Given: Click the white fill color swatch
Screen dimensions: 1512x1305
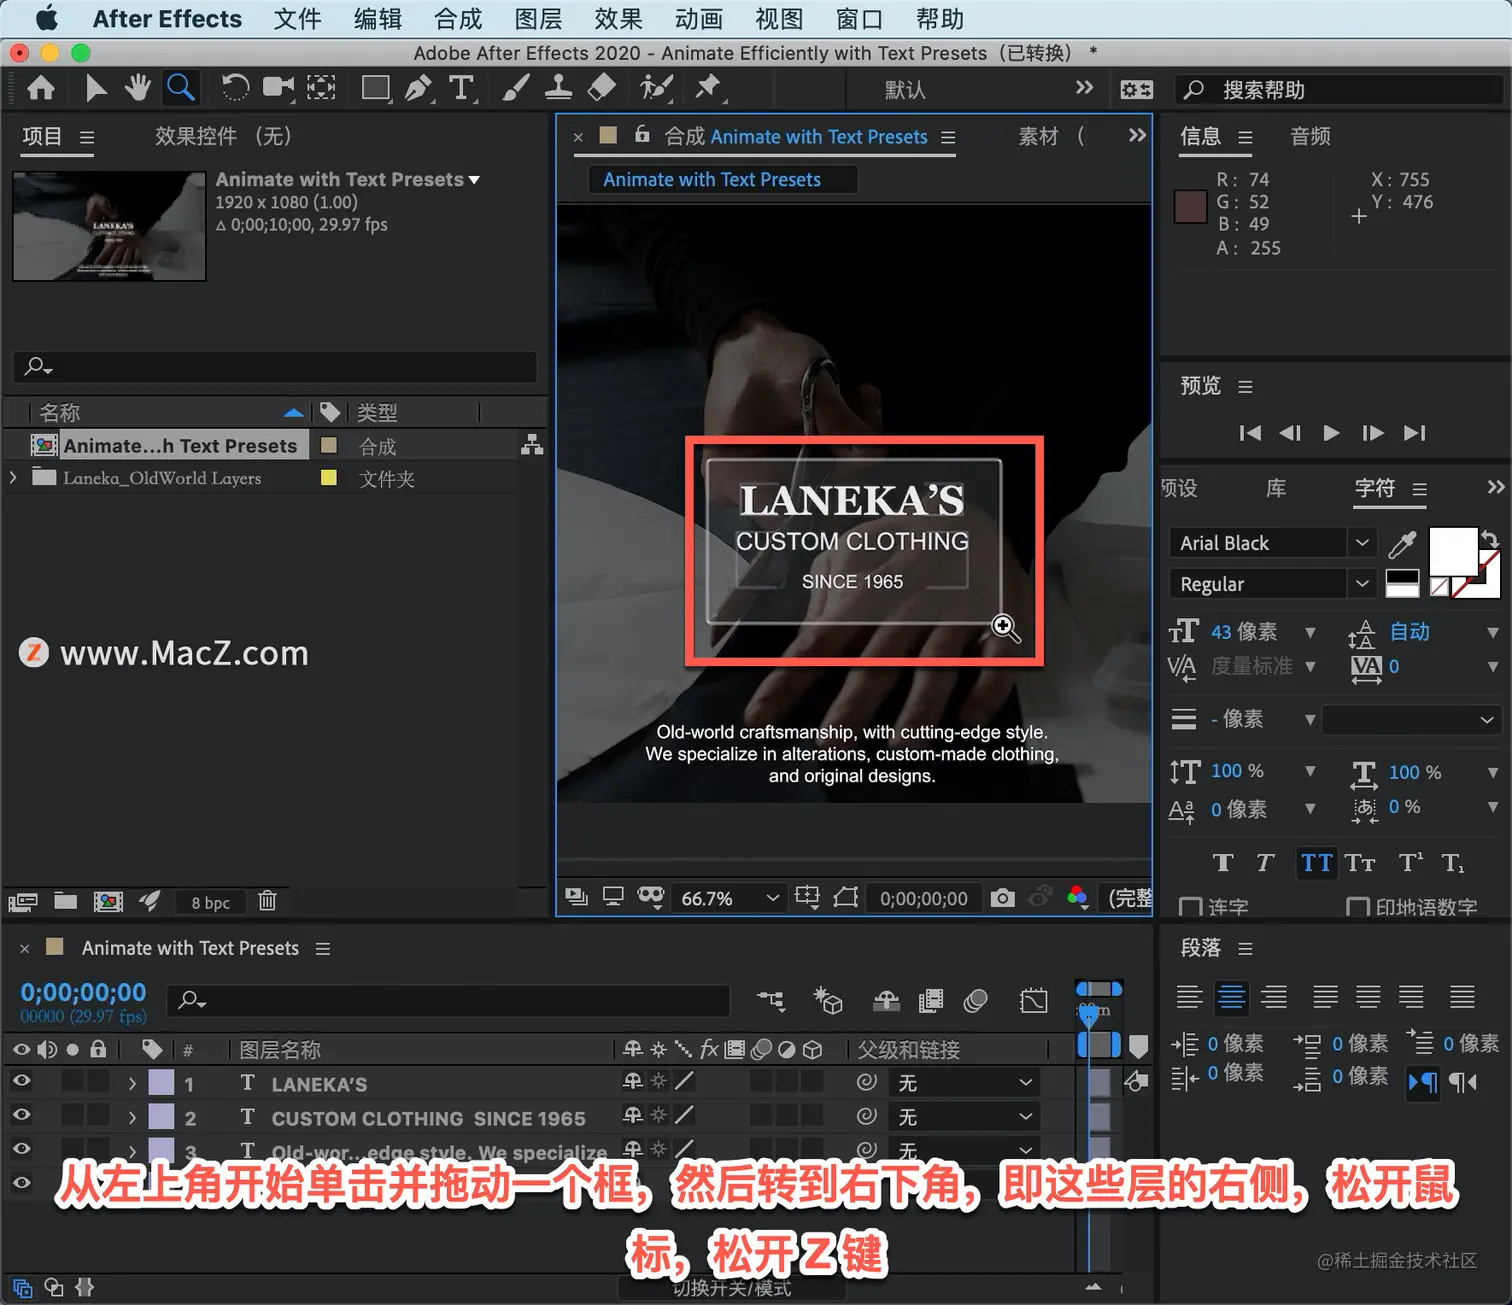Looking at the screenshot, I should pos(1452,551).
